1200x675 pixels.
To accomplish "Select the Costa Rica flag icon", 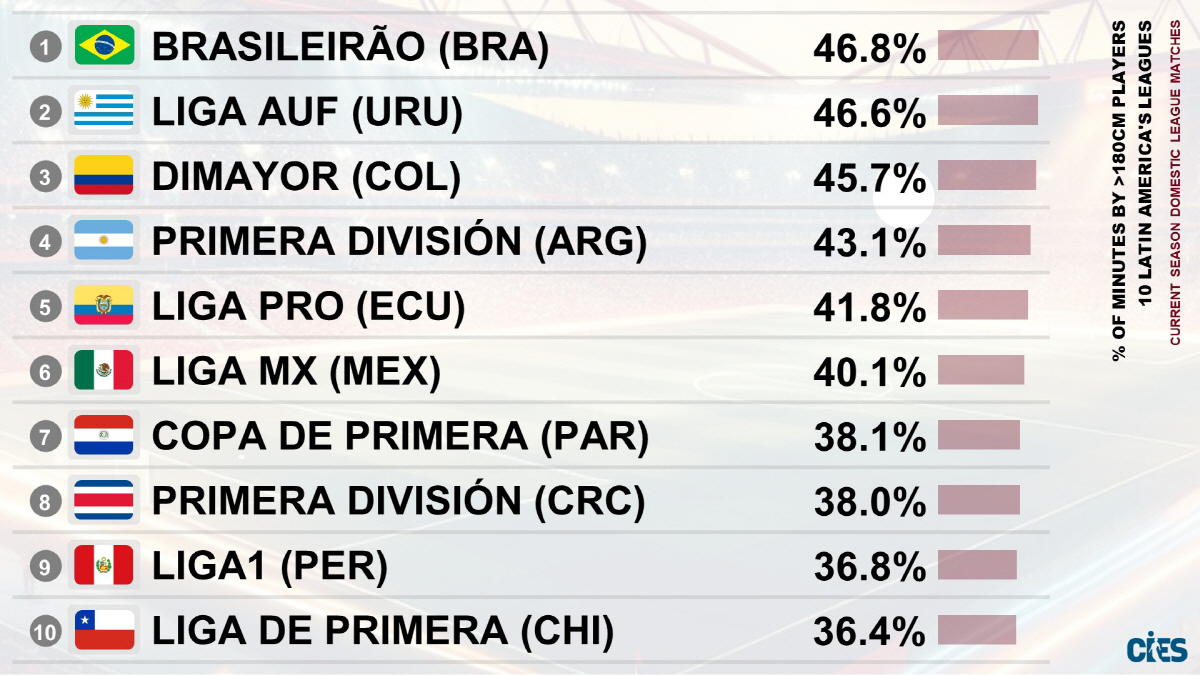I will 104,501.
